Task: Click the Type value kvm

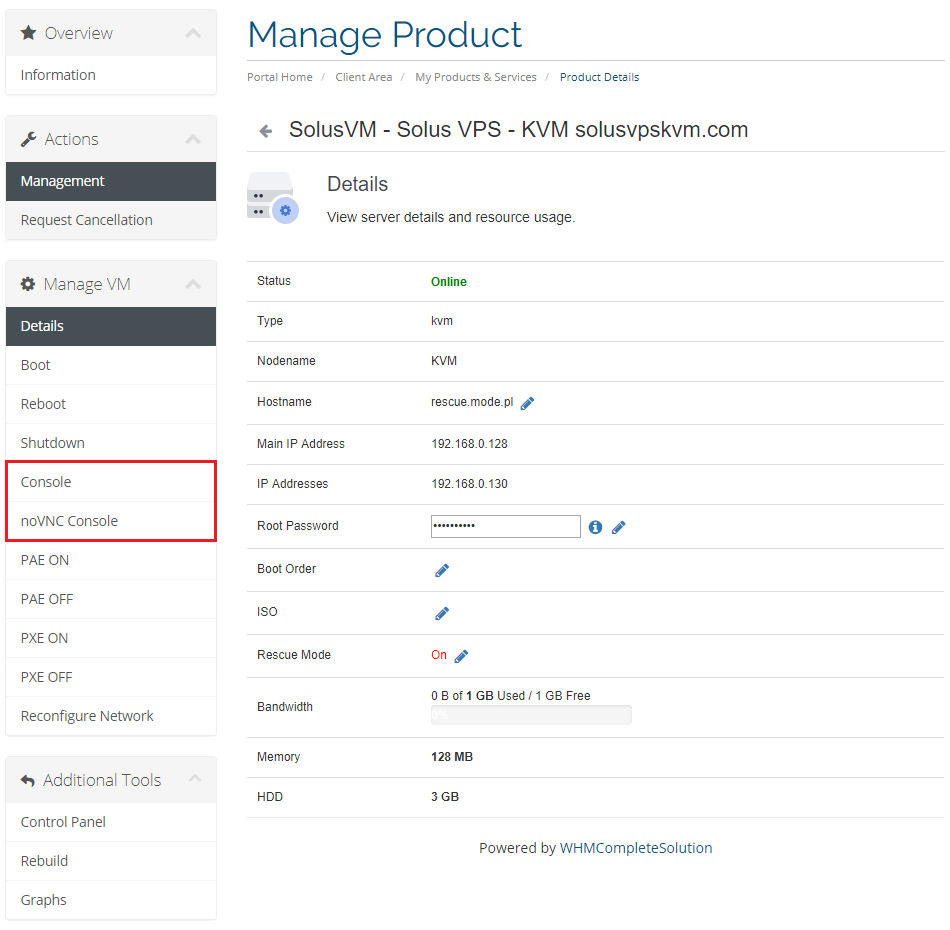Action: [x=442, y=321]
